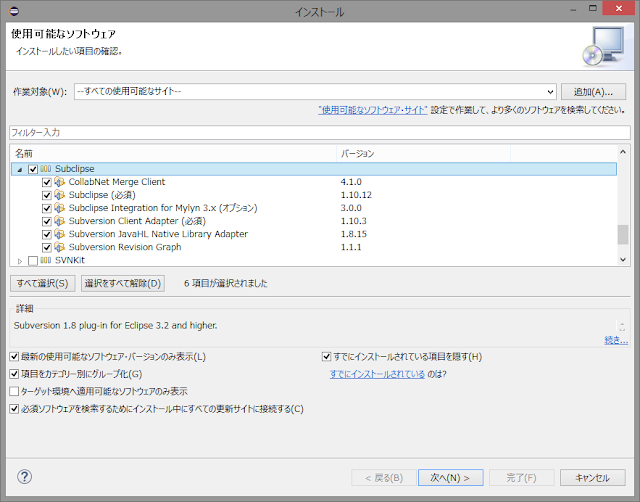Uncheck Subversion Client Adapter checkbox

pos(47,221)
